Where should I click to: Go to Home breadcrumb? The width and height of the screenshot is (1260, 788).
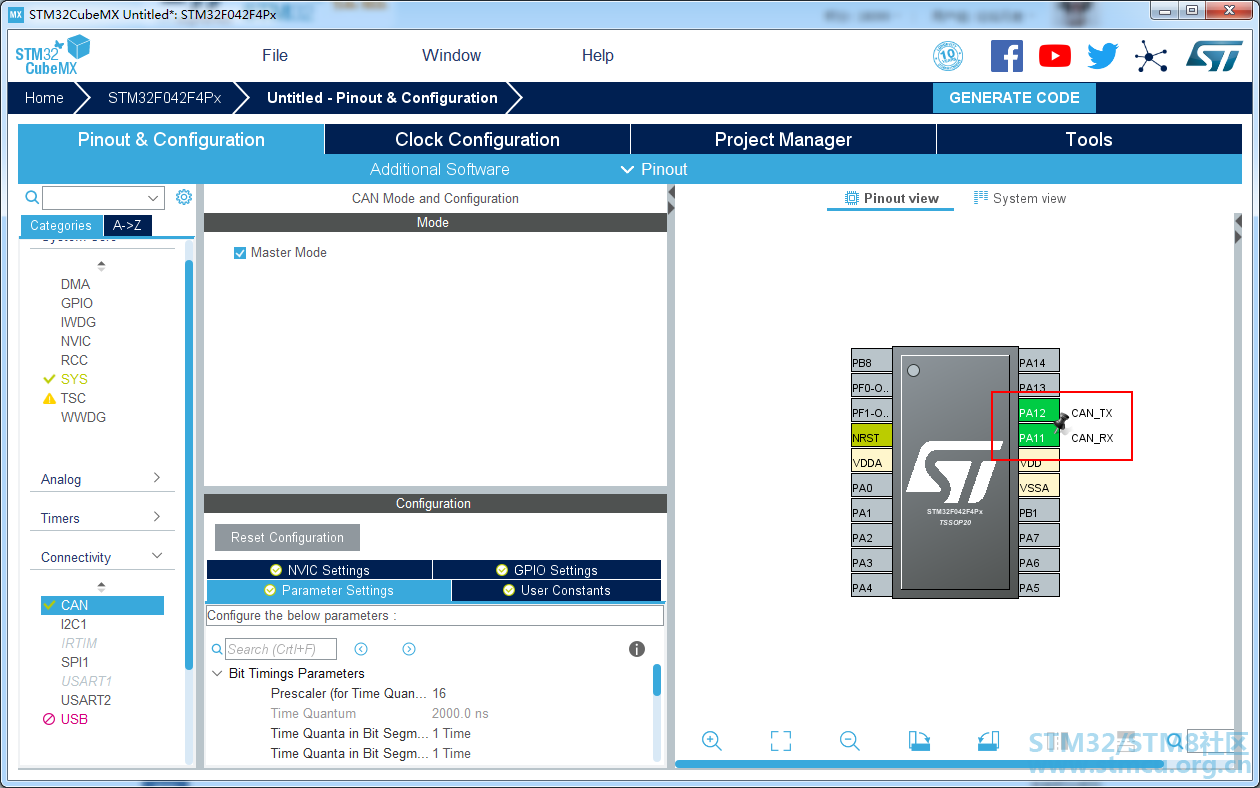coord(45,98)
